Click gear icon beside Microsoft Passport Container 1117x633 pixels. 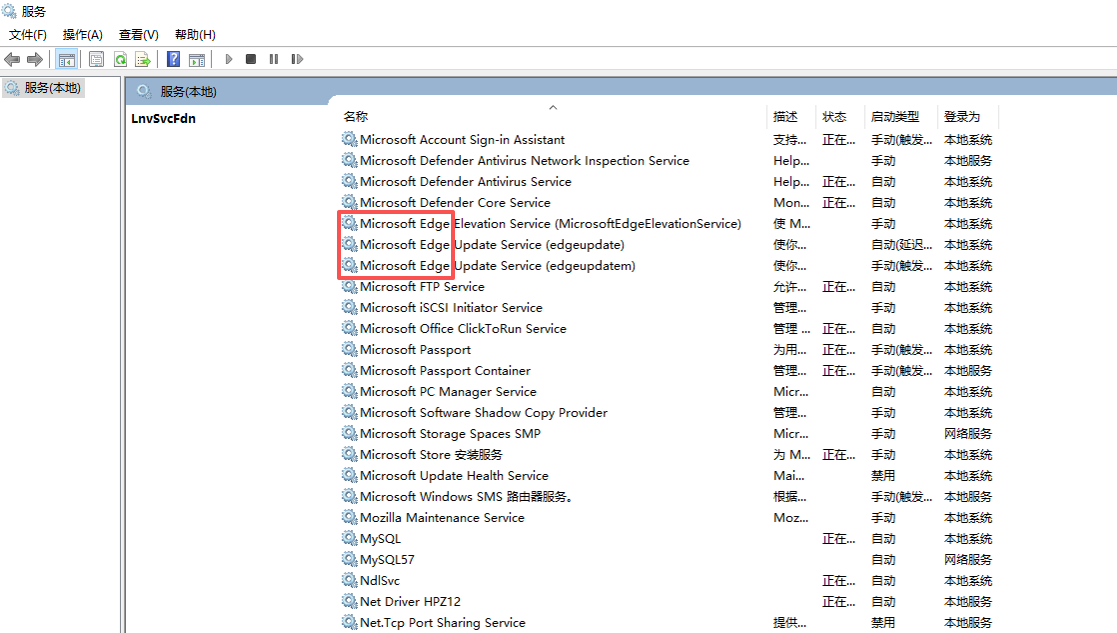[x=349, y=370]
